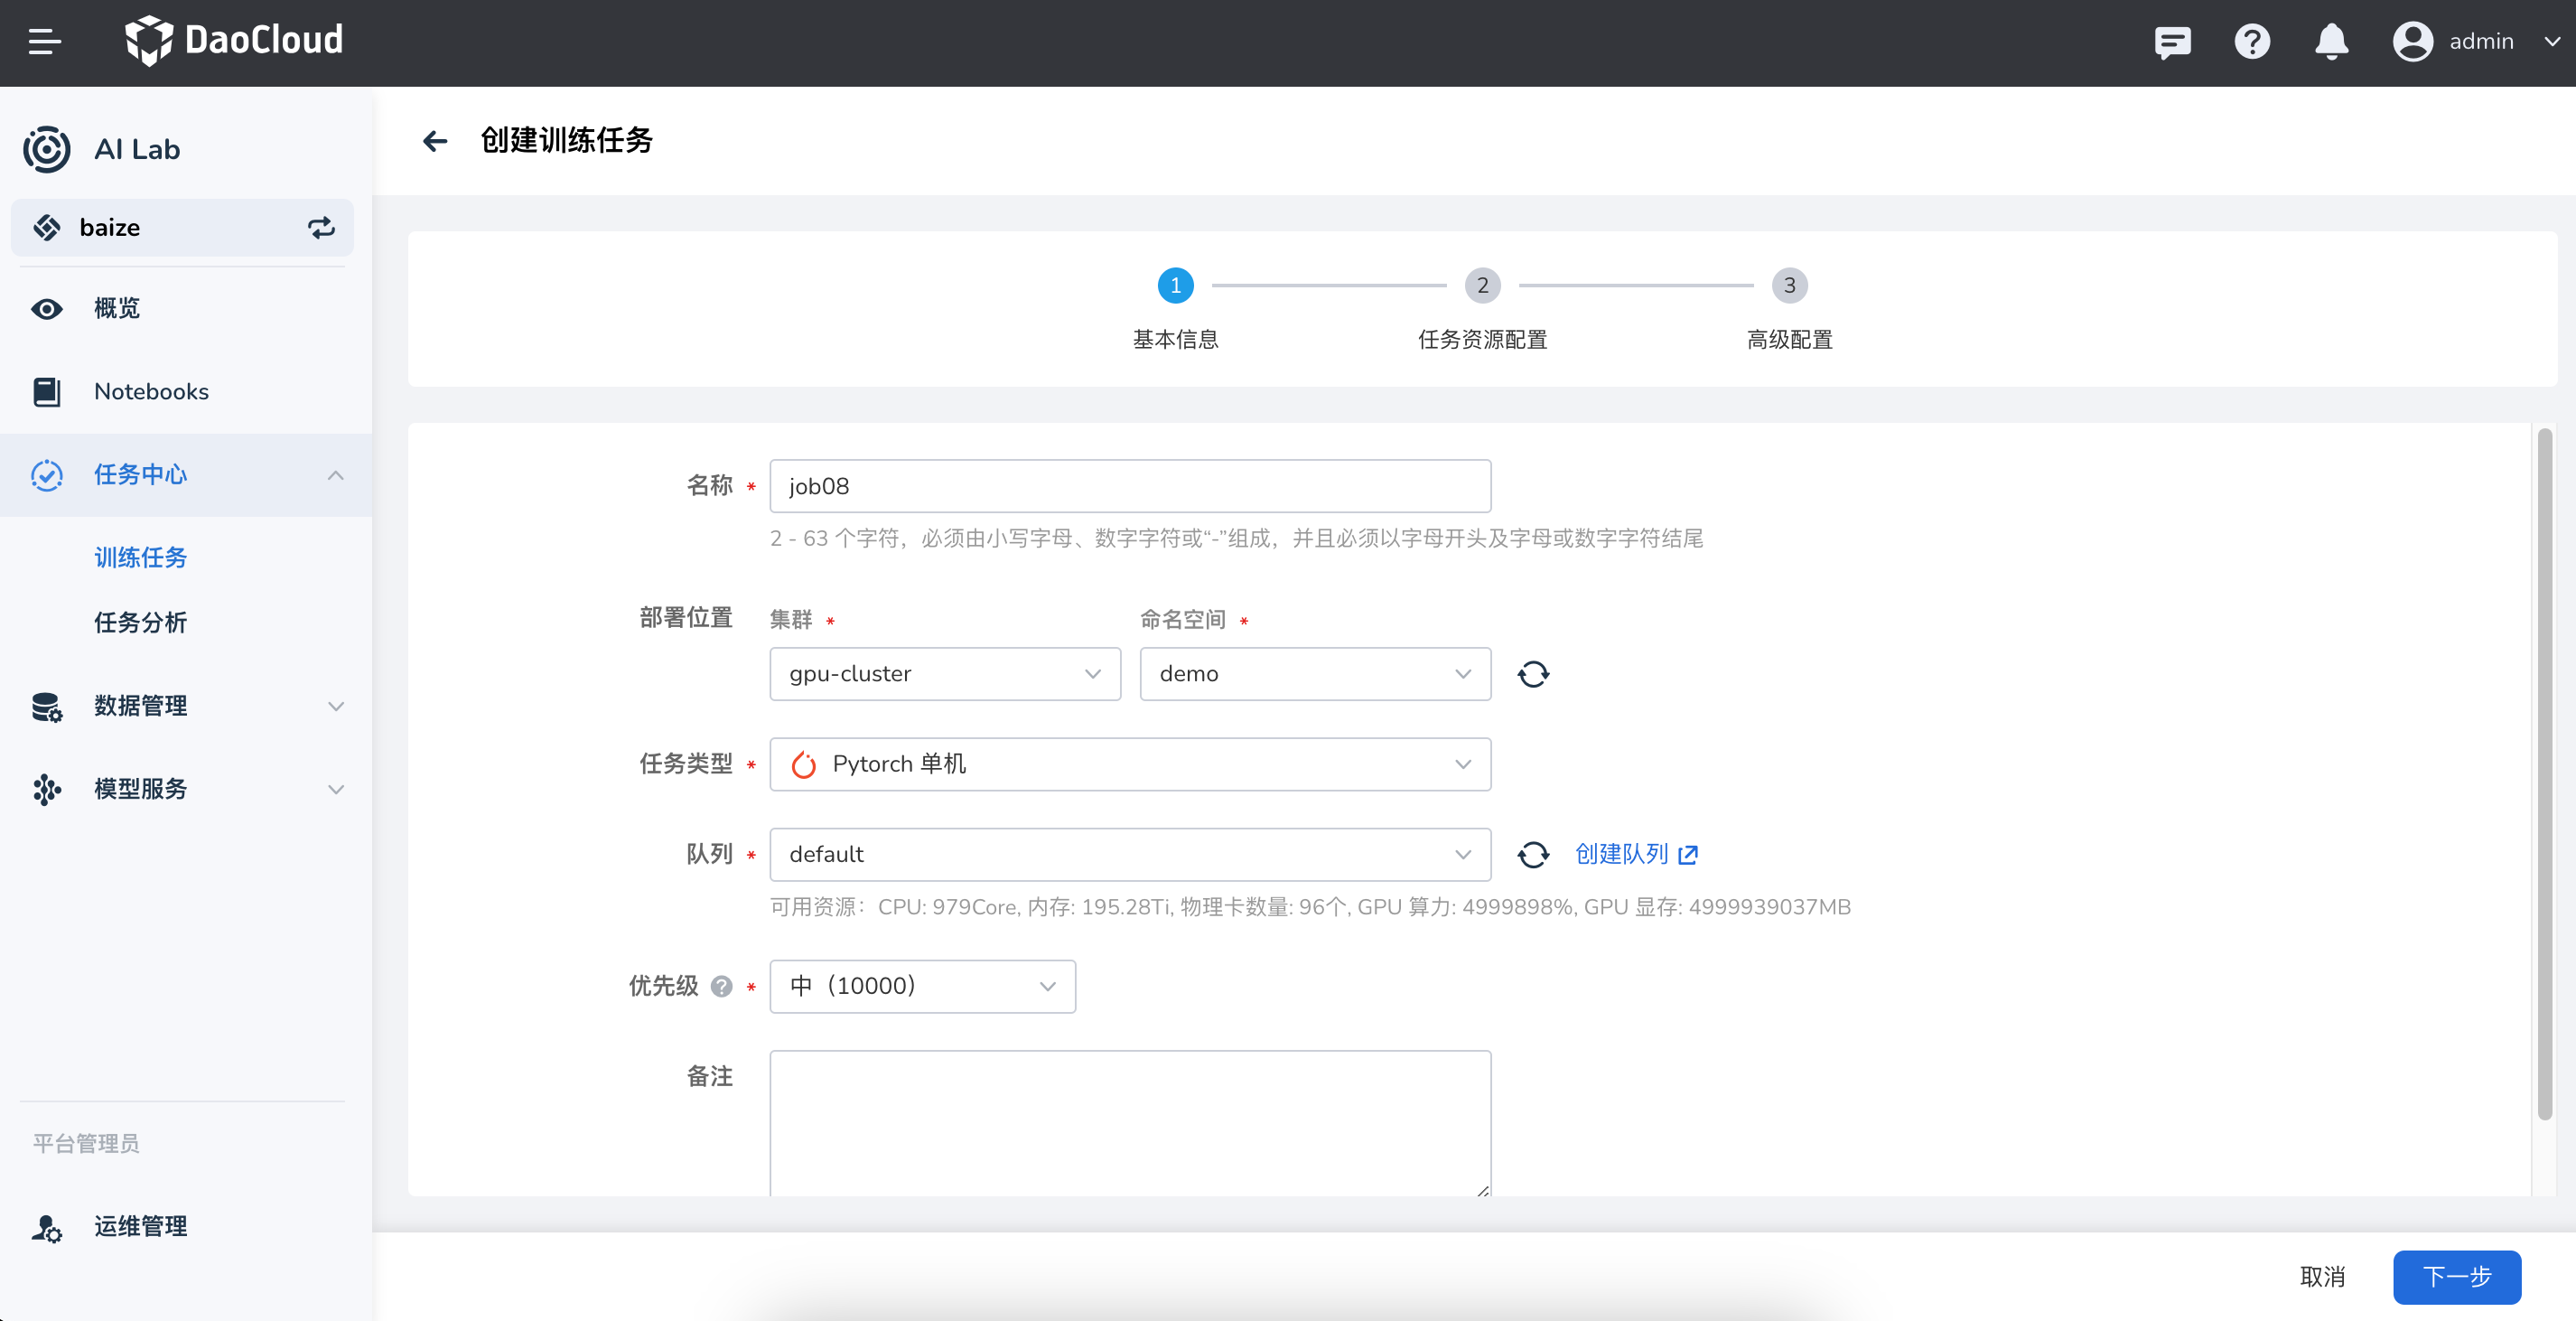
Task: Go to Notebooks in the sidebar
Action: click(151, 392)
